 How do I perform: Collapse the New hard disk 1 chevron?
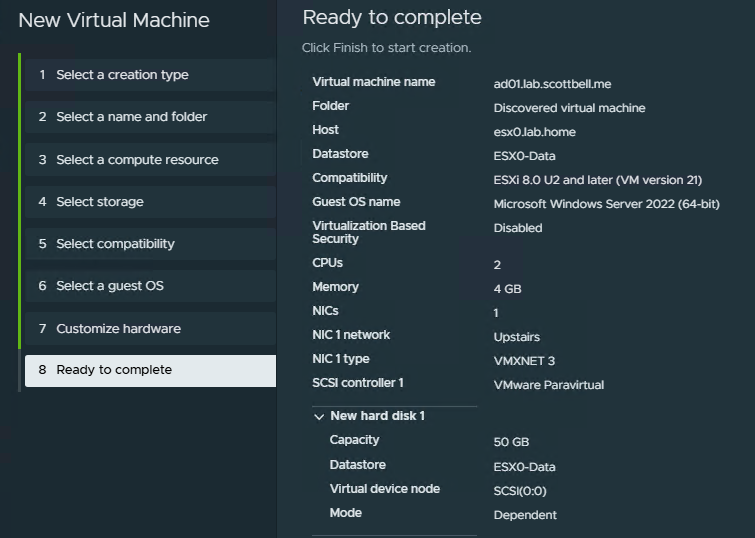pos(319,416)
